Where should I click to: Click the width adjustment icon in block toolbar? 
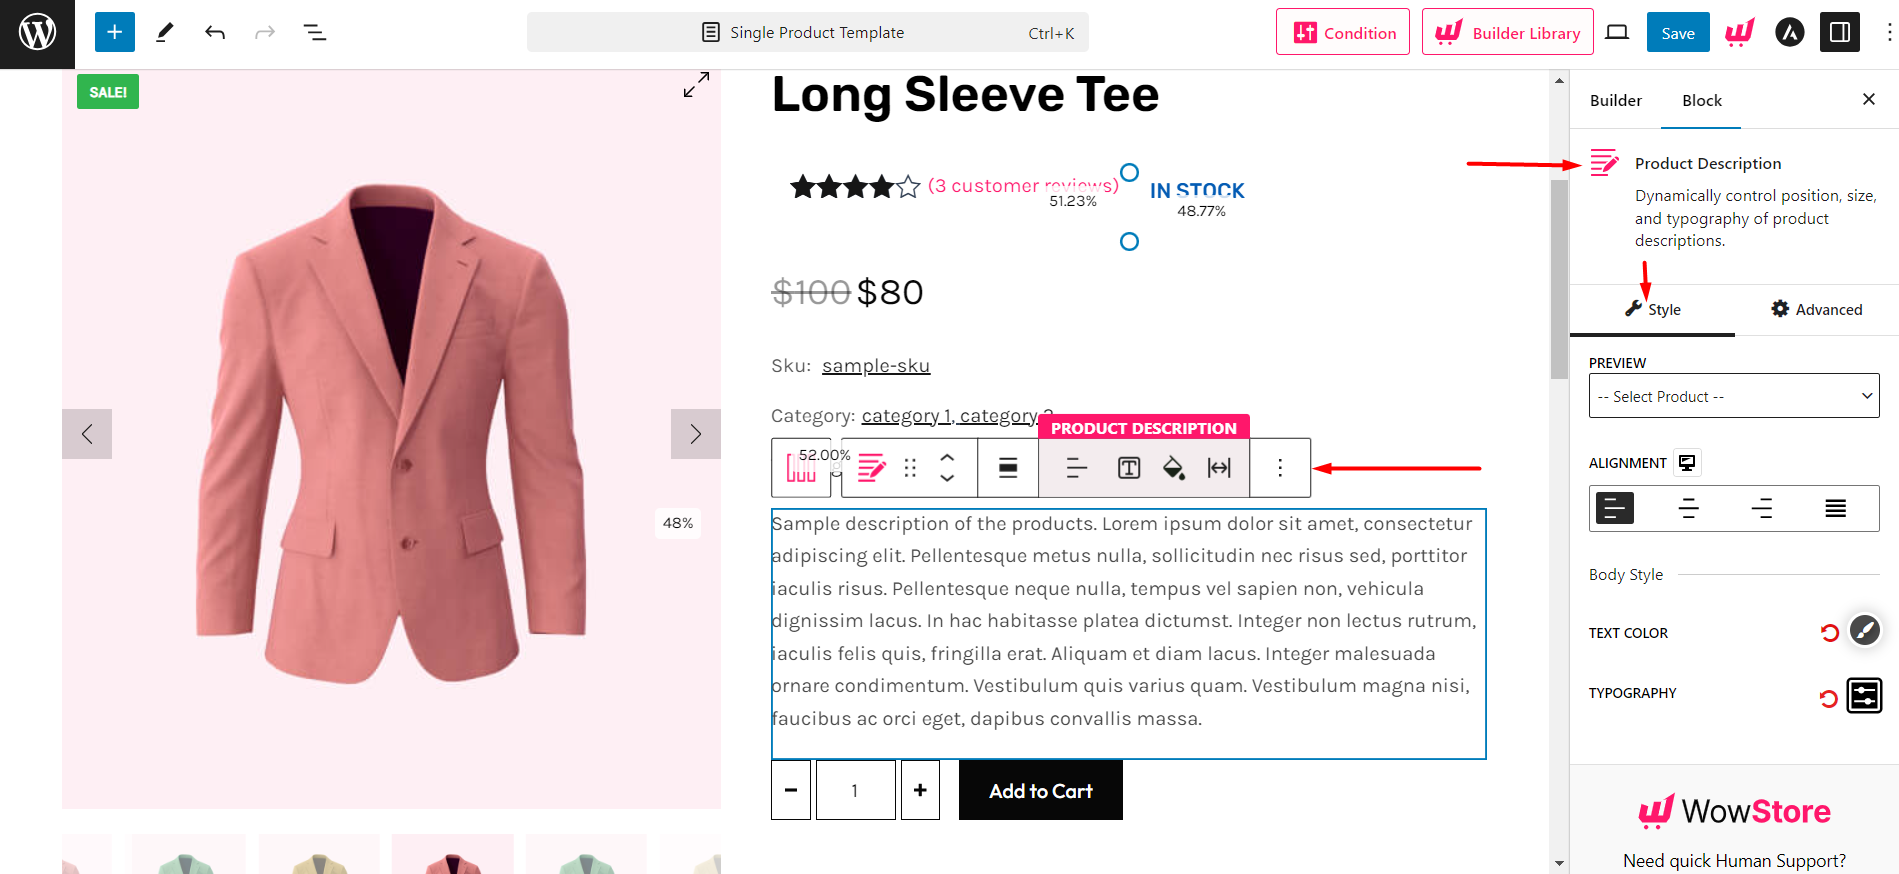coord(1219,467)
